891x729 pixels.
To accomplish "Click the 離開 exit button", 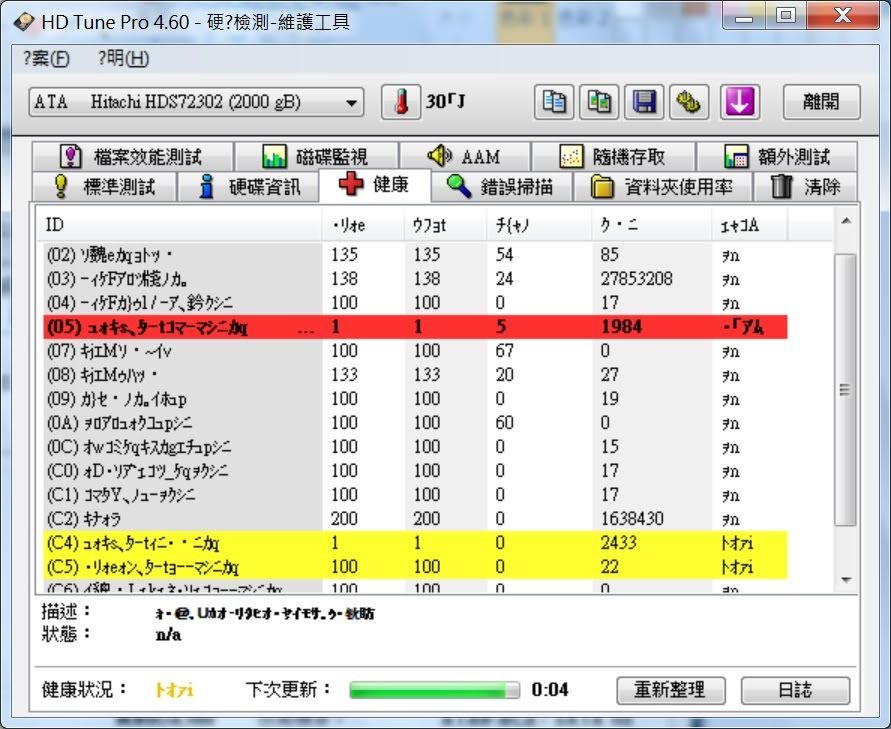I will (821, 102).
